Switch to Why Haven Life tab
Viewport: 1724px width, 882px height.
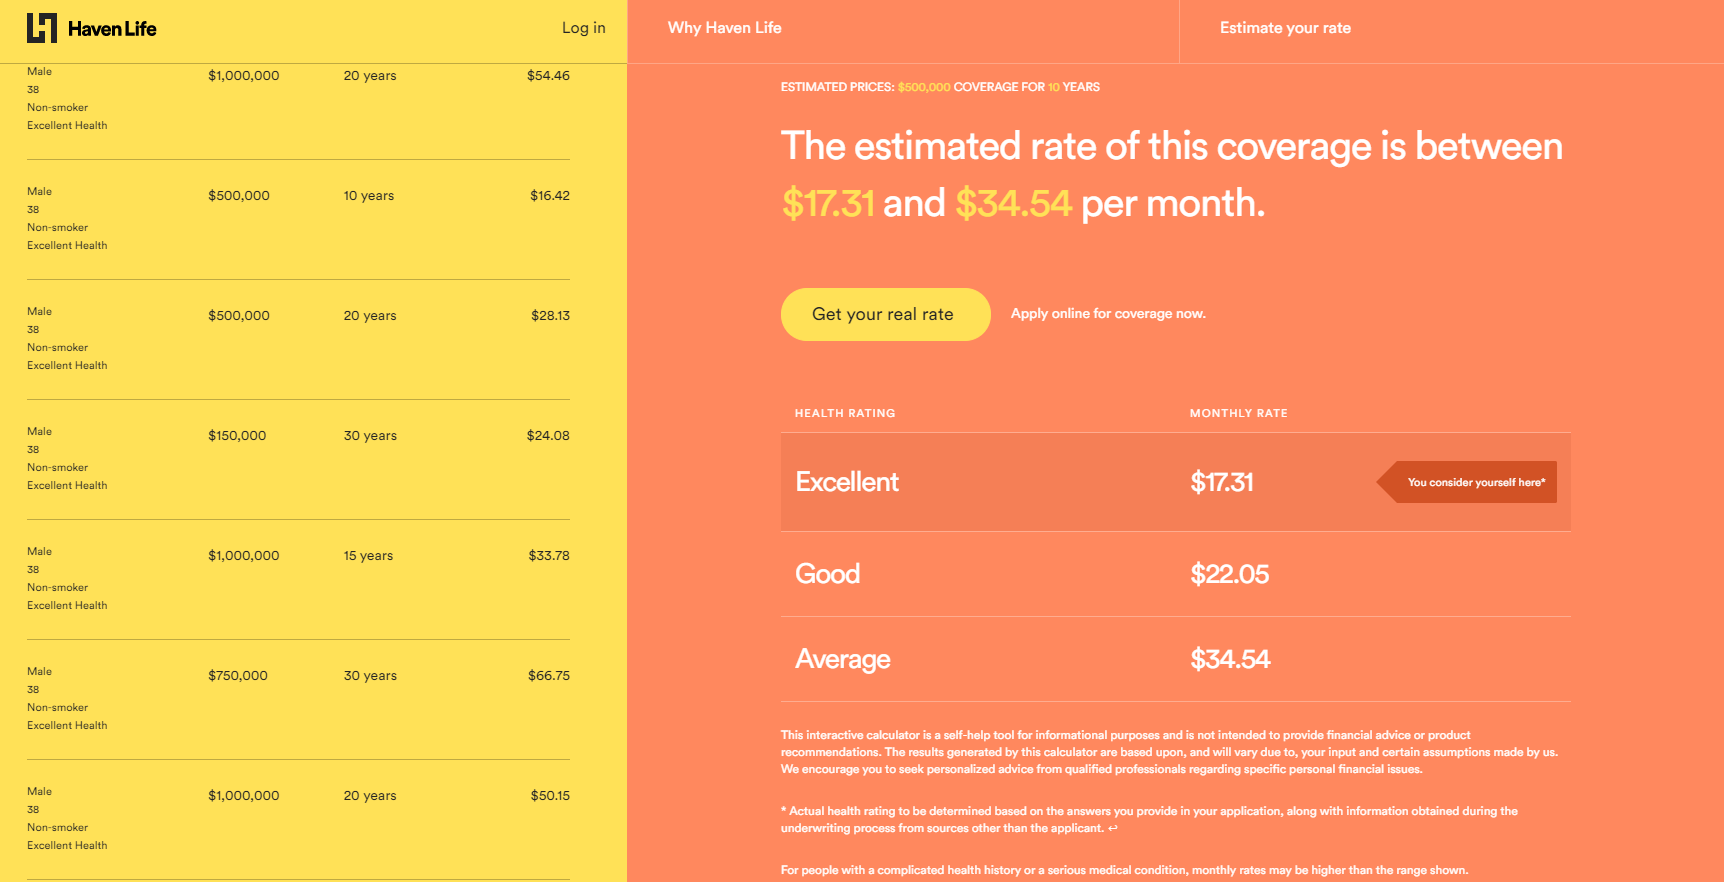pyautogui.click(x=725, y=28)
